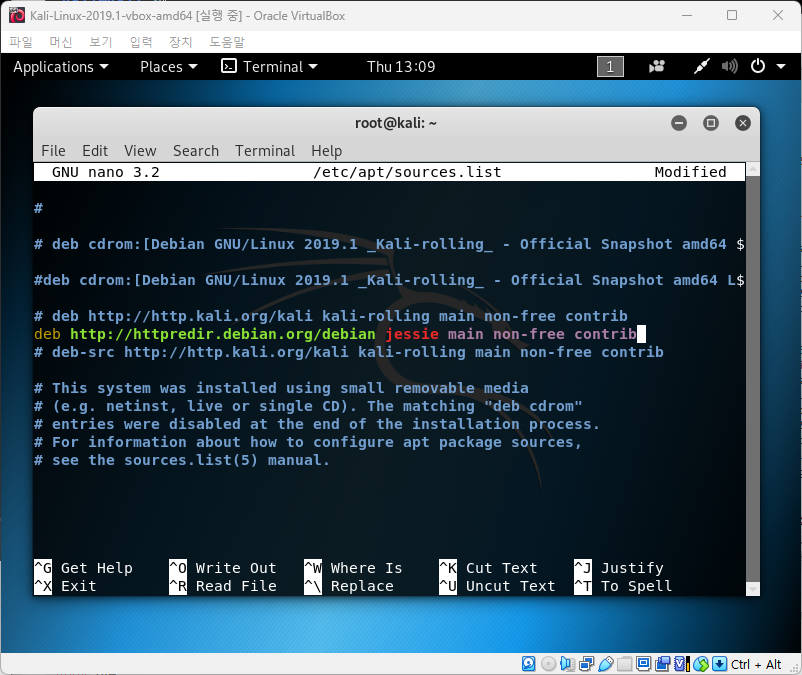Screen dimensions: 802x675
Task: Click the '^O Write Out' nano shortcut
Action: point(223,568)
